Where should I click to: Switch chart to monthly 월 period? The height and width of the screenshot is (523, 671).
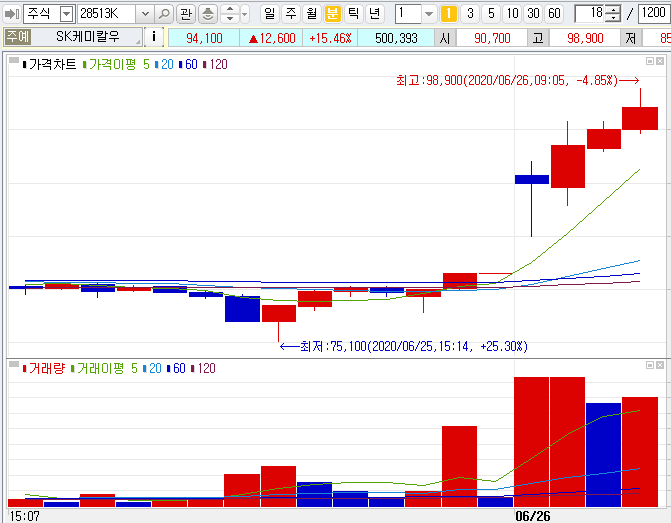point(312,14)
